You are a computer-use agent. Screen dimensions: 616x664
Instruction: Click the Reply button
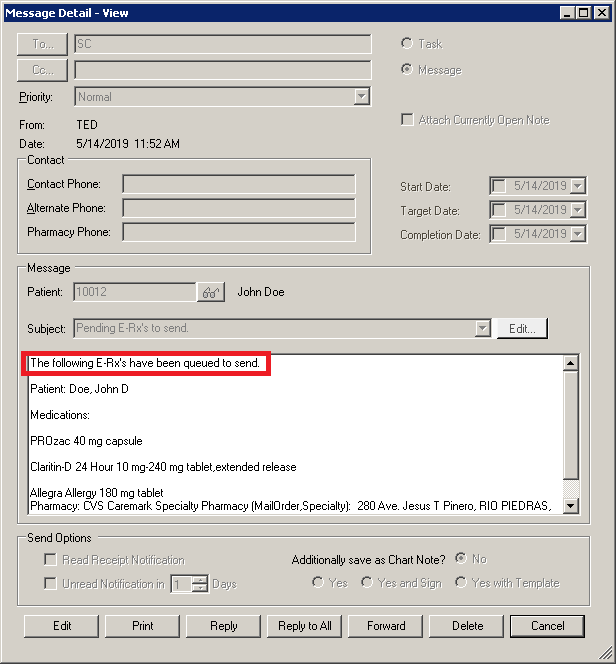coord(223,626)
